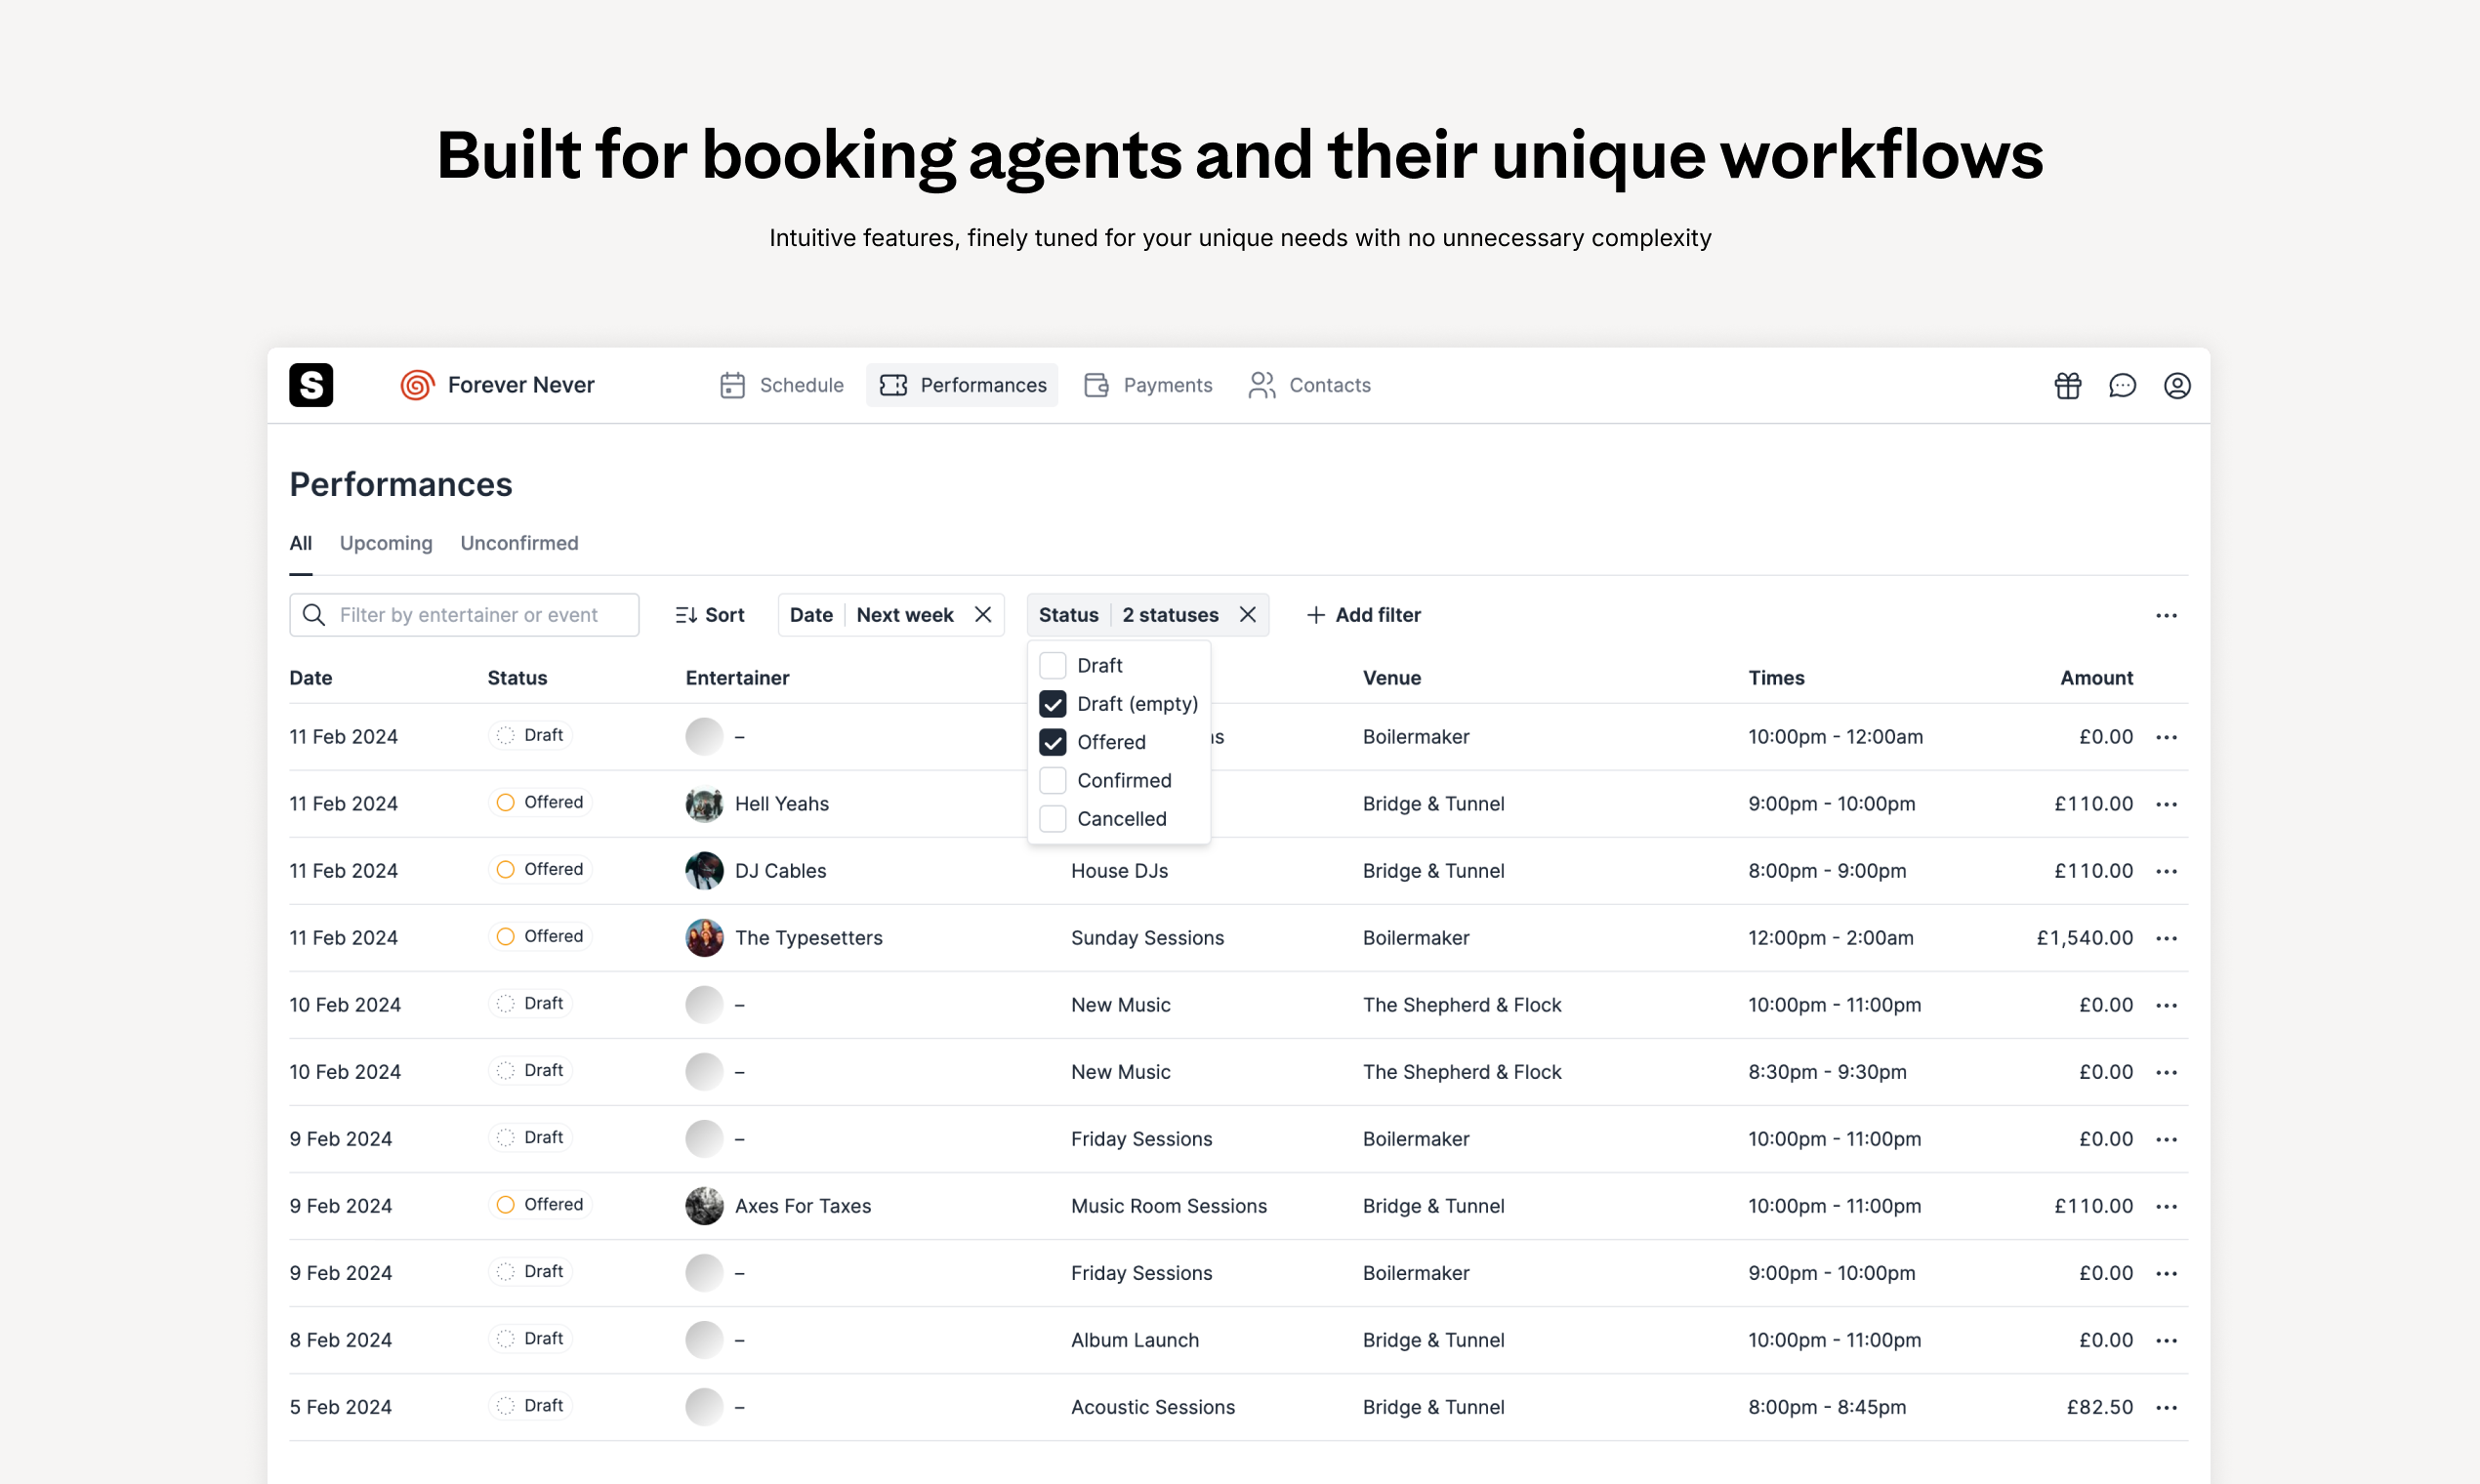This screenshot has width=2480, height=1484.
Task: Click the black S app logo
Action: pos(311,385)
